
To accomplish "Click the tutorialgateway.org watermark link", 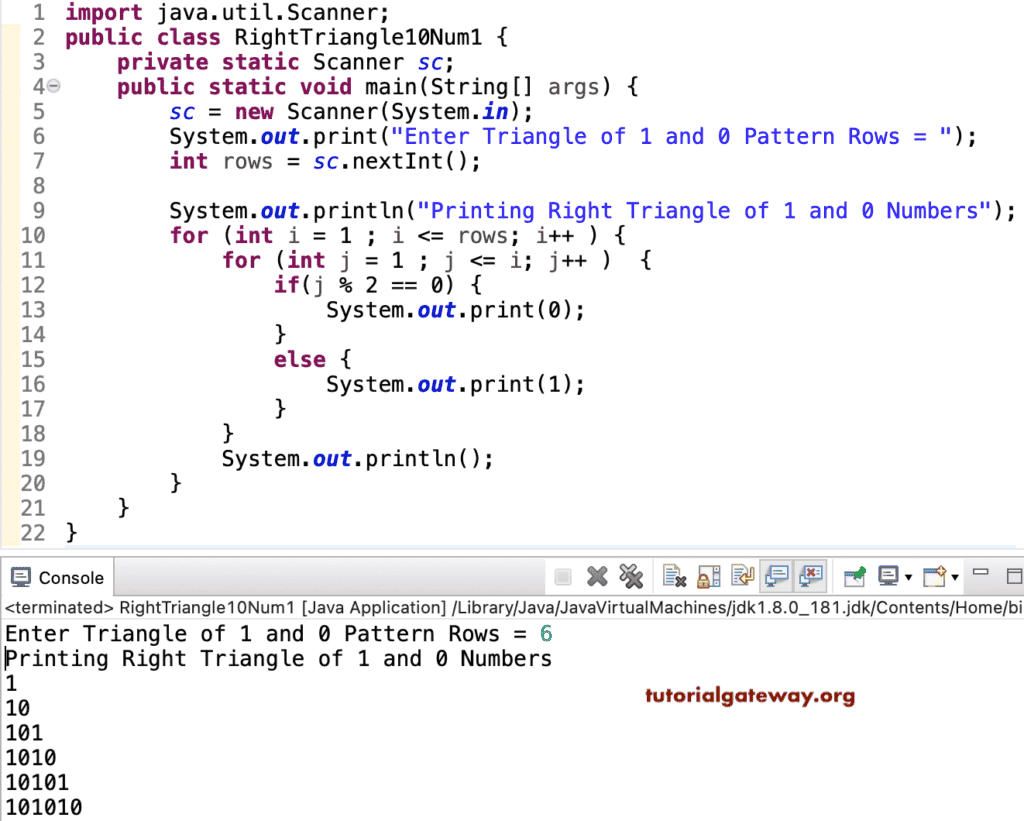I will click(x=750, y=695).
